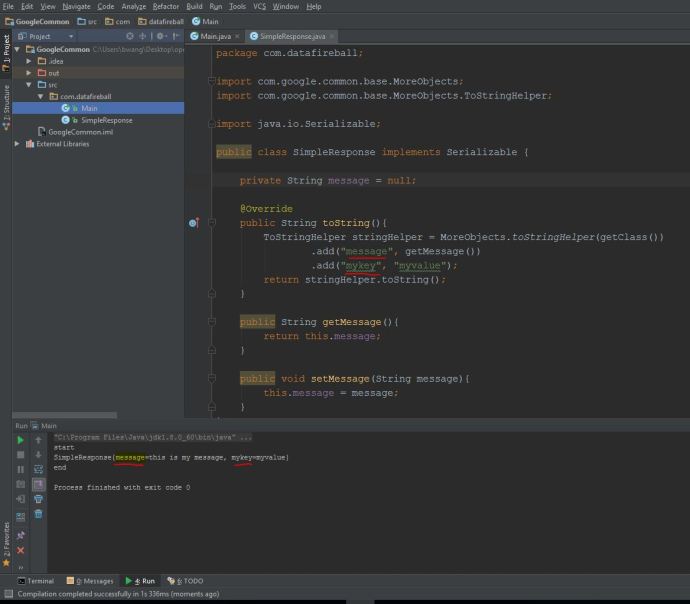This screenshot has width=690, height=604.
Task: Switch to the Main.java editor tab
Action: click(215, 36)
